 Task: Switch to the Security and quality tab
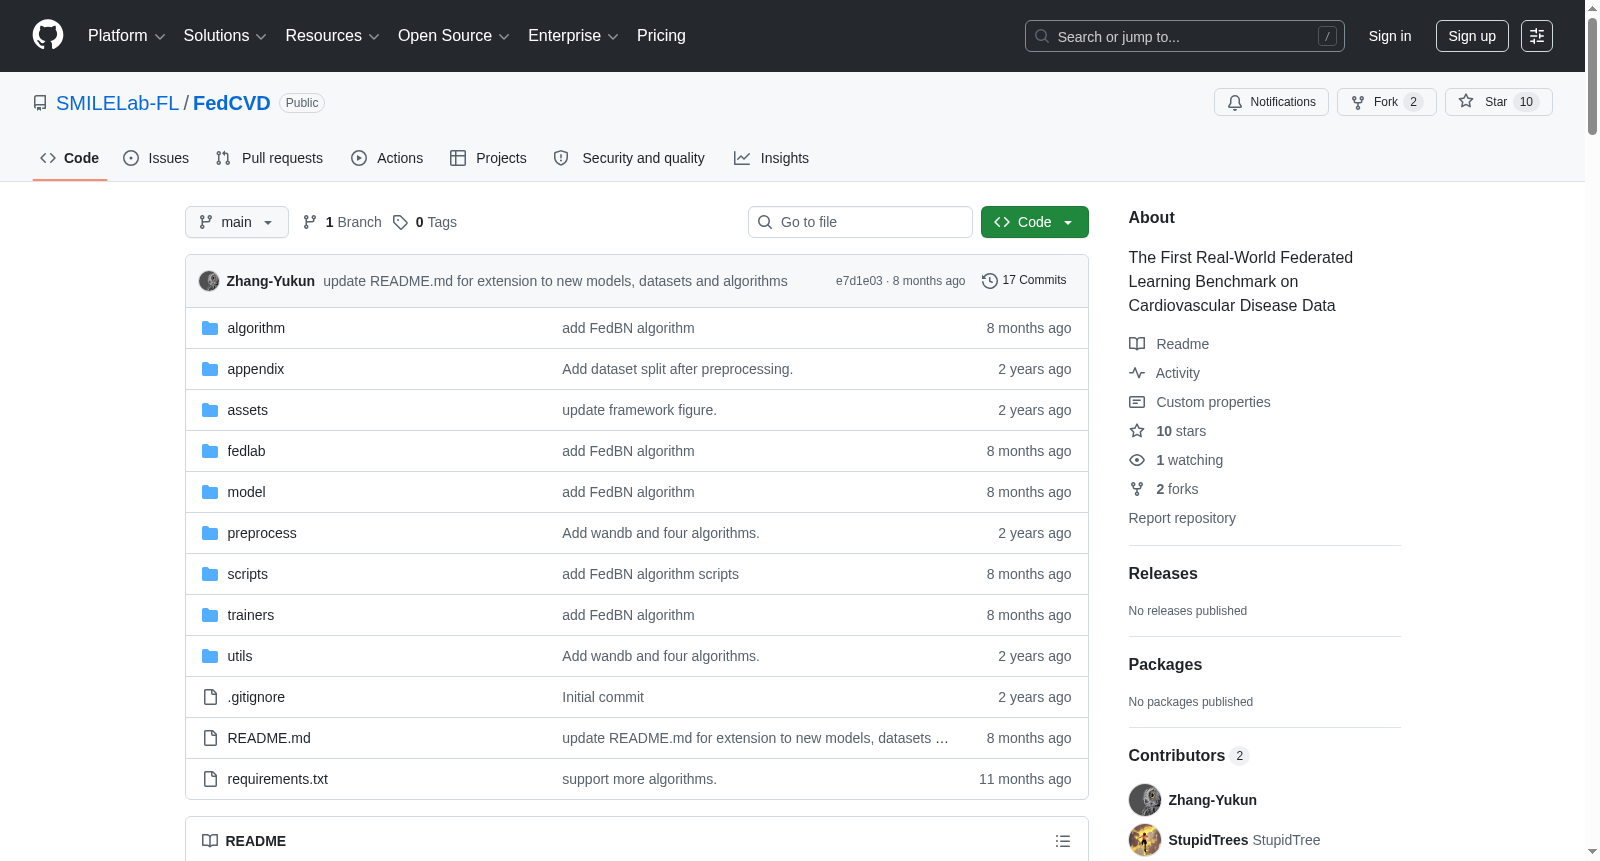[629, 158]
